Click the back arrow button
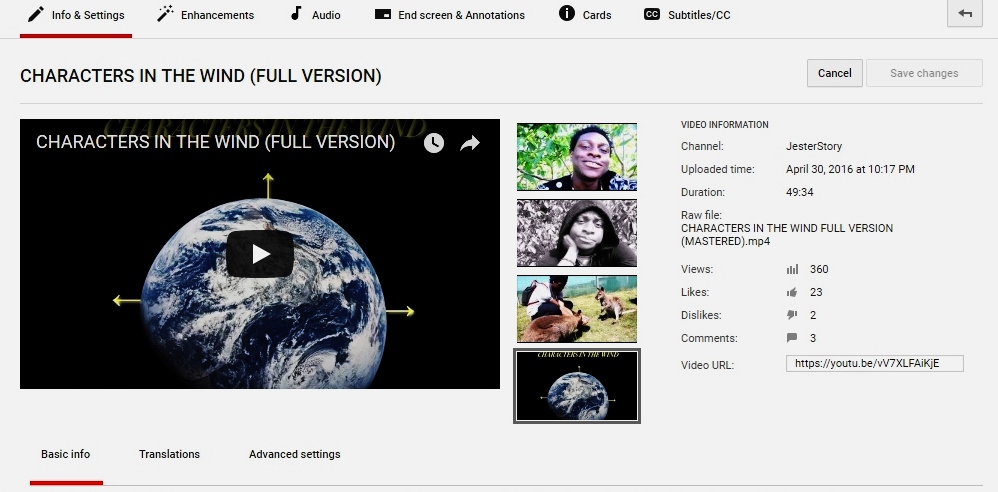The height and width of the screenshot is (492, 998). [x=965, y=13]
